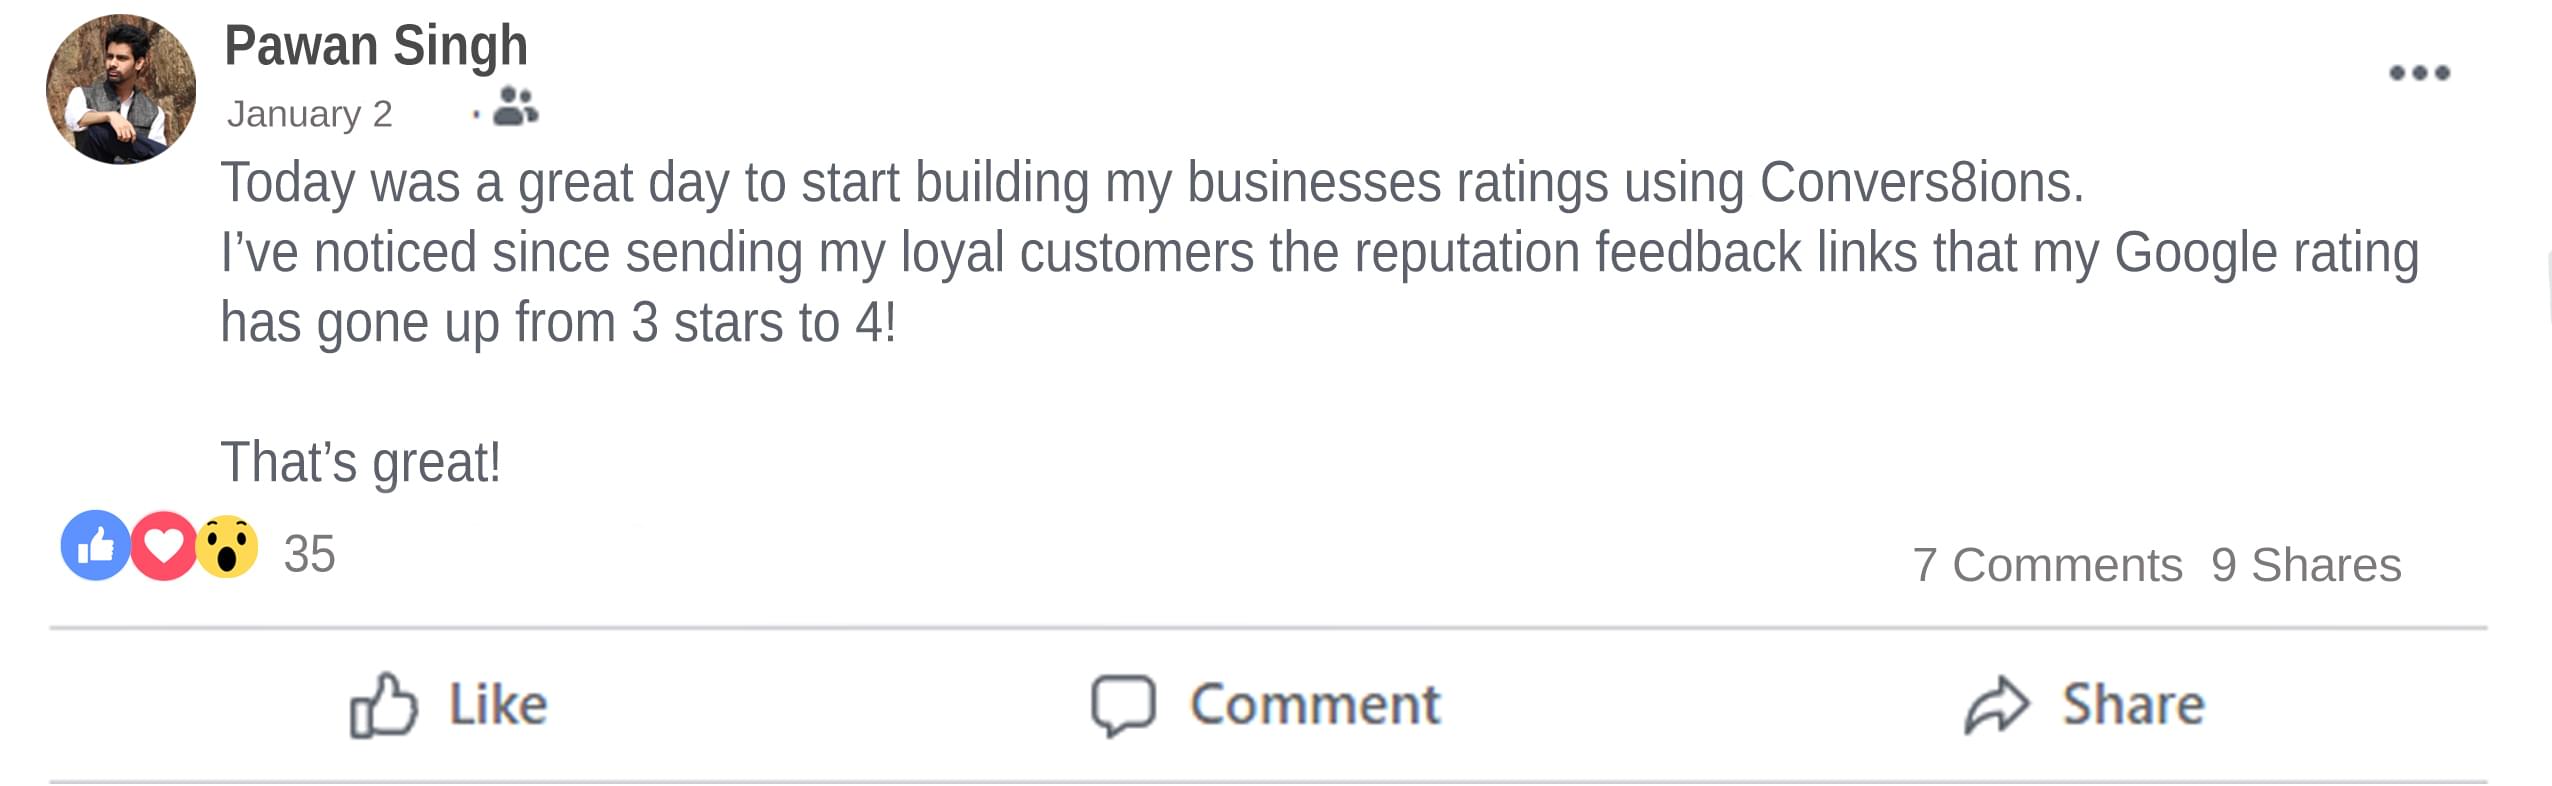Click the blue thumbs-up reaction icon
The height and width of the screenshot is (786, 2552).
(x=95, y=546)
